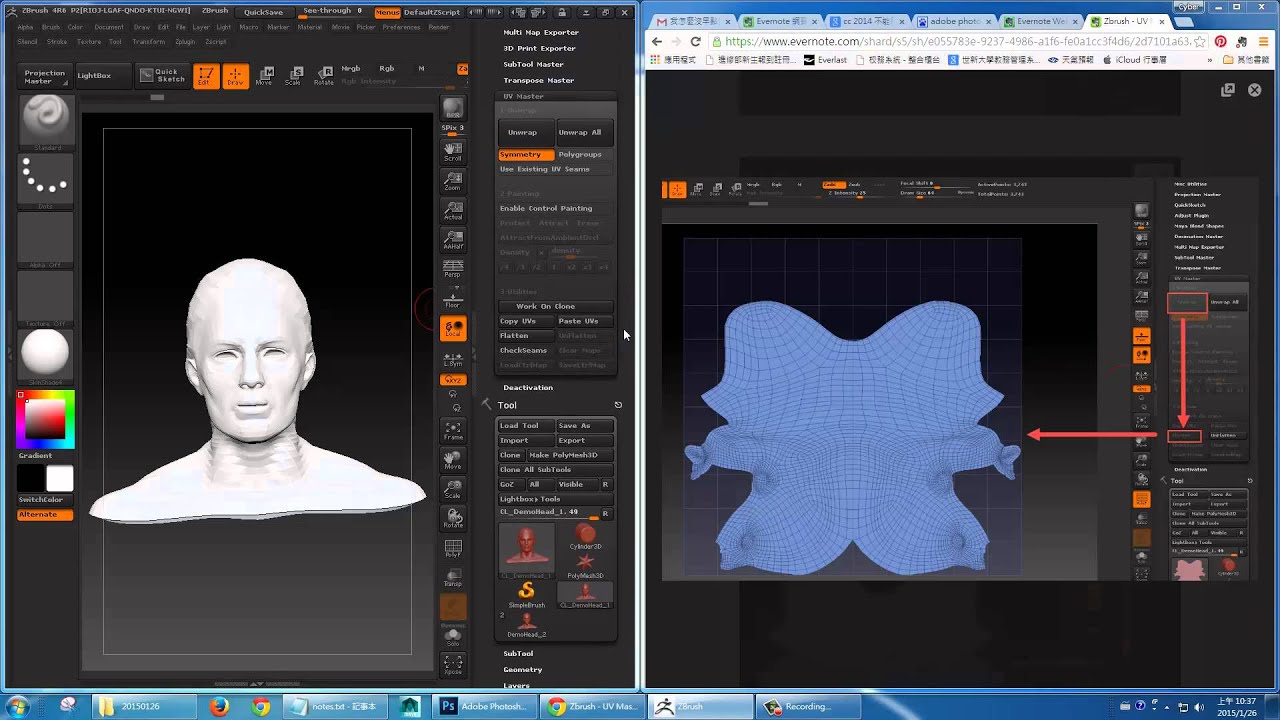Select the Scroll canvas icon

point(453,151)
